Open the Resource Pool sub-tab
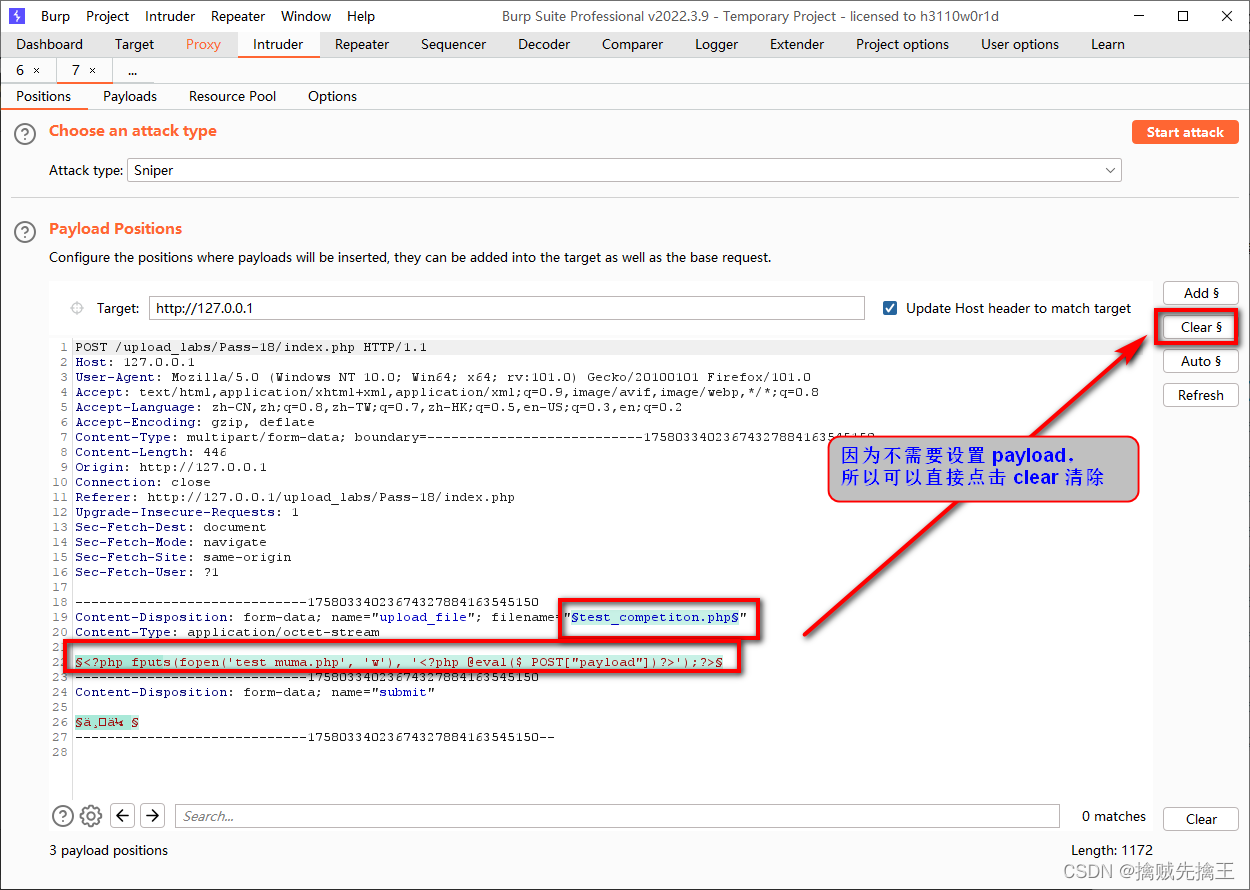The image size is (1250, 890). [x=232, y=96]
